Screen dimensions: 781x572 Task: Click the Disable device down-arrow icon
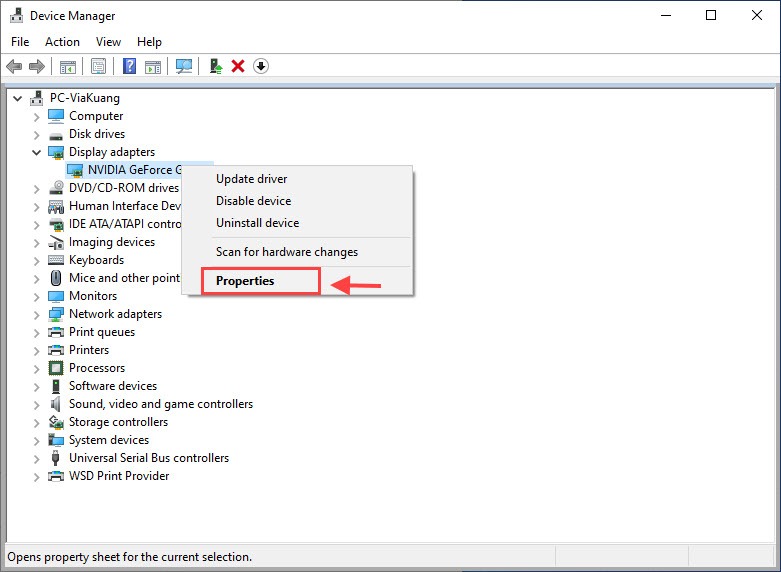261,66
